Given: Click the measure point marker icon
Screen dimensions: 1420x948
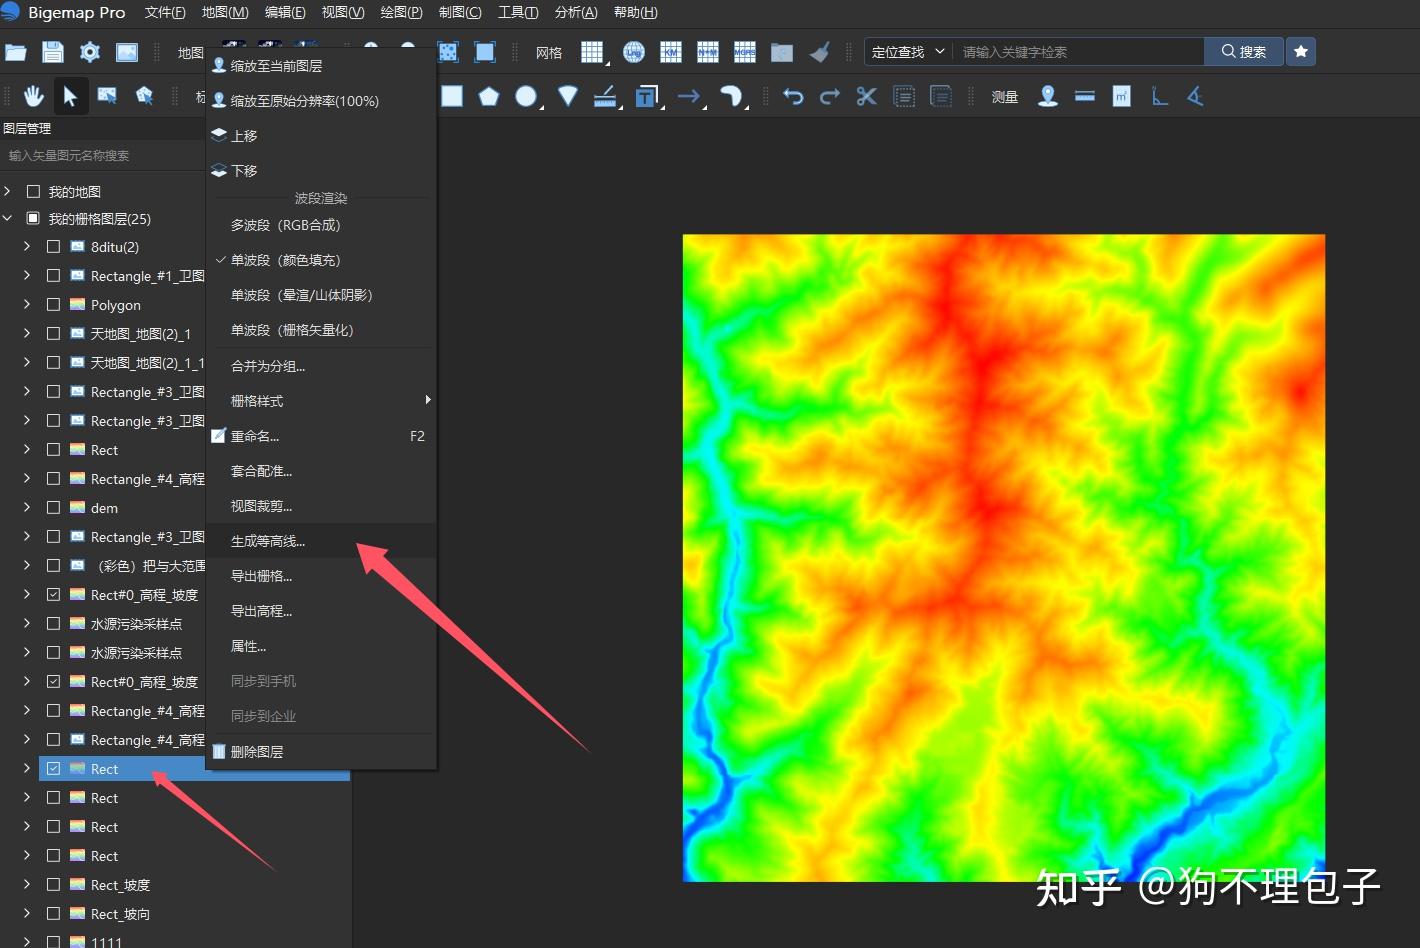Looking at the screenshot, I should (1048, 96).
